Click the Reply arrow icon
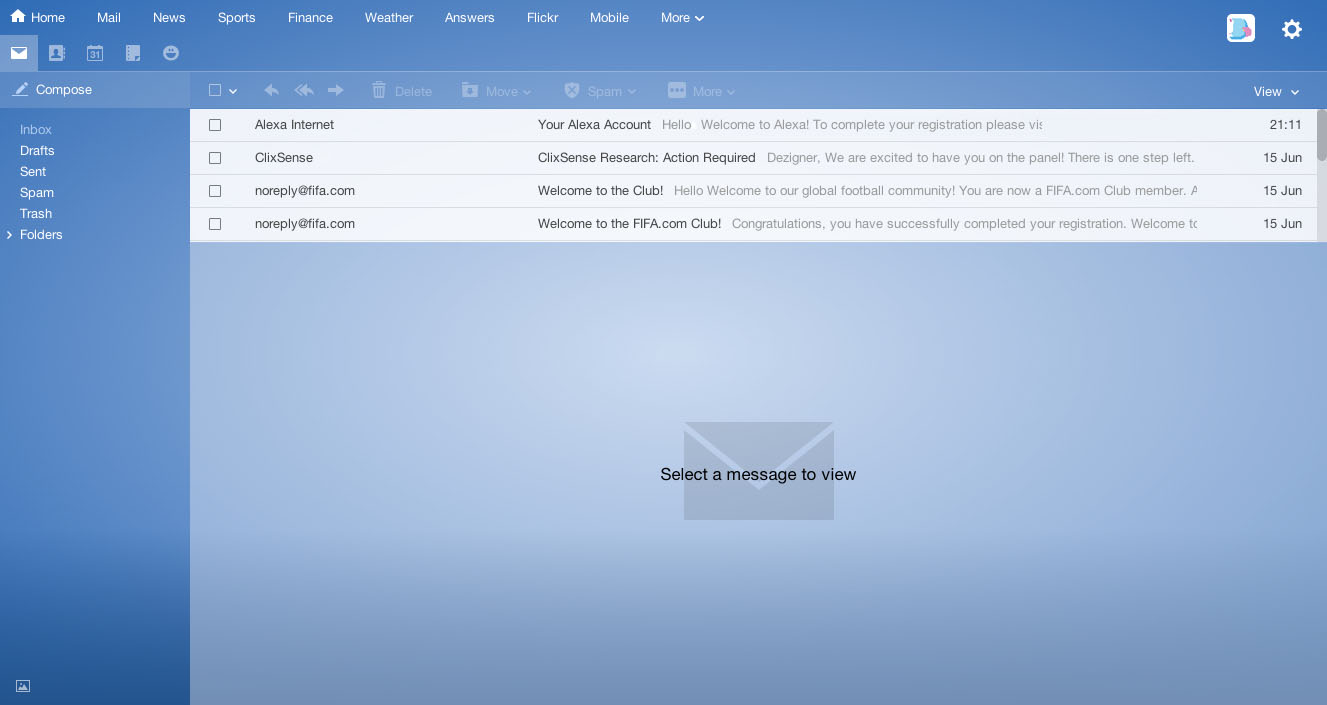 271,90
